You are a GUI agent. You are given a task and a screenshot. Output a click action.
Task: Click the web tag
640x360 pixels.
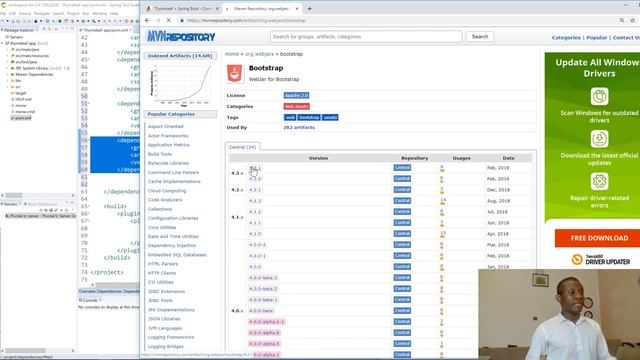[290, 118]
